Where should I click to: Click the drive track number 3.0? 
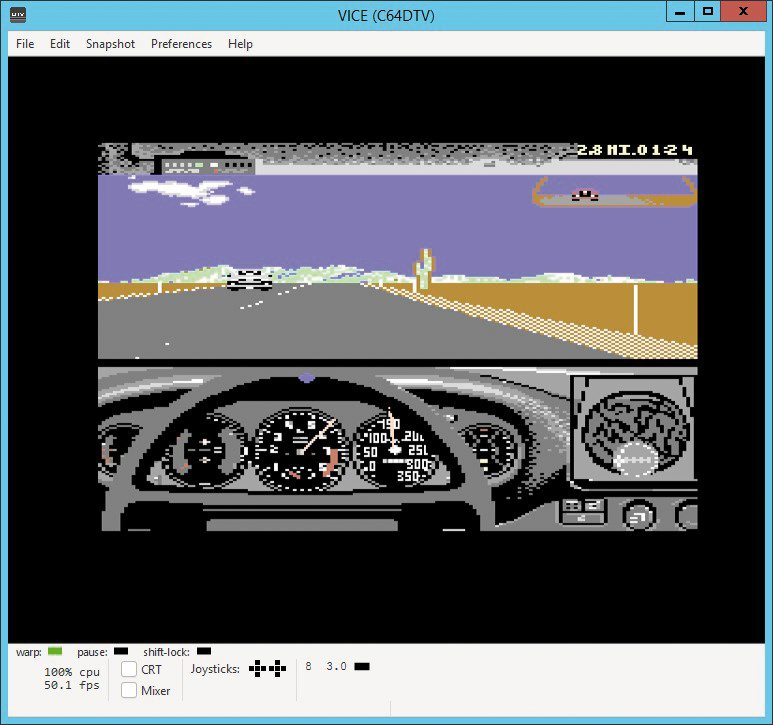[336, 666]
